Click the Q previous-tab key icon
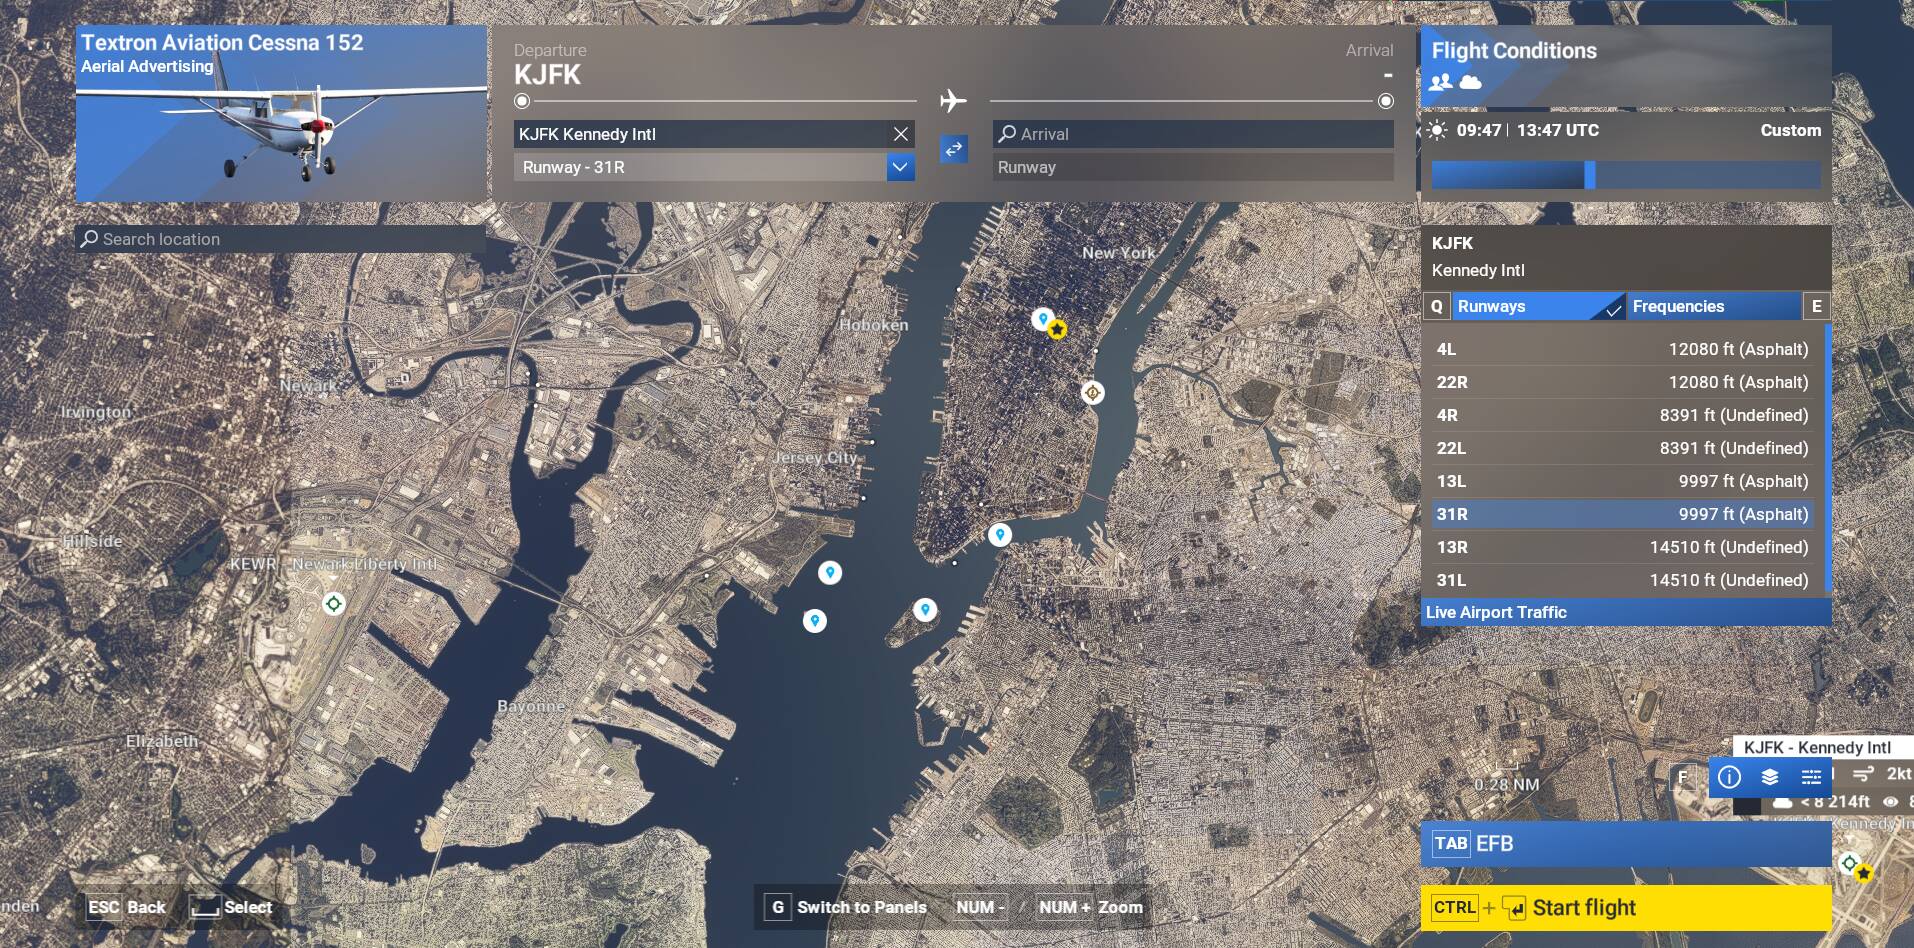 coord(1436,306)
